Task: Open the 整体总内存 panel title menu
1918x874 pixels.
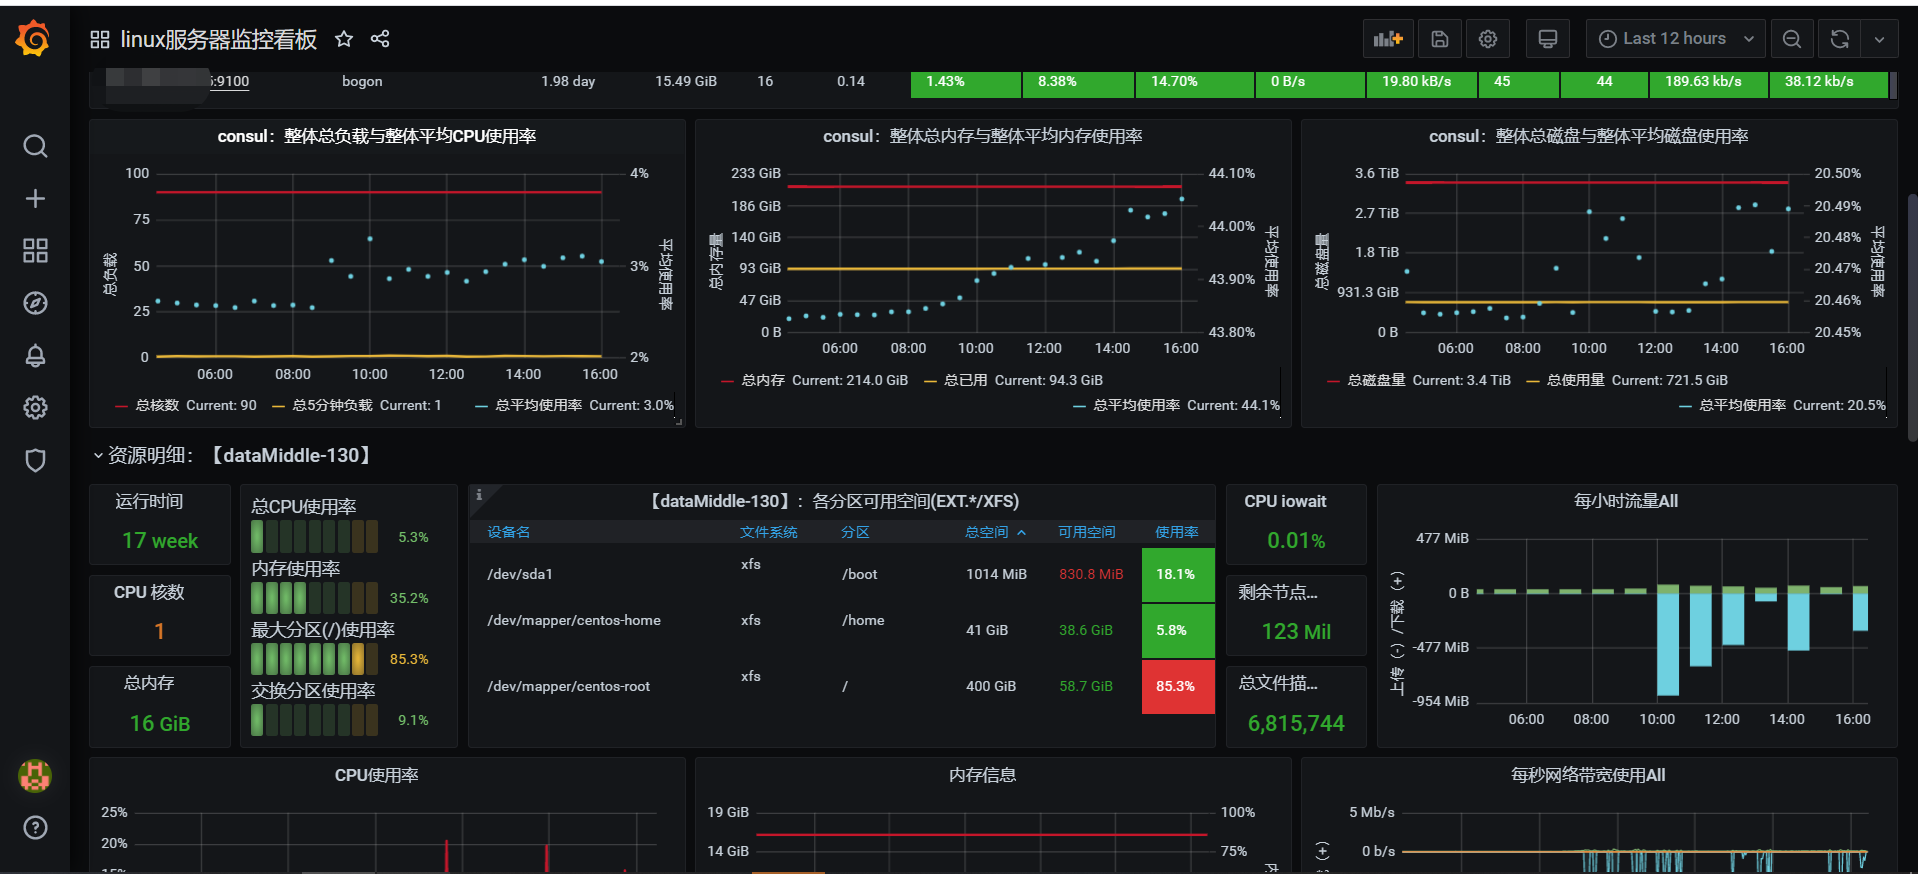Action: point(983,136)
